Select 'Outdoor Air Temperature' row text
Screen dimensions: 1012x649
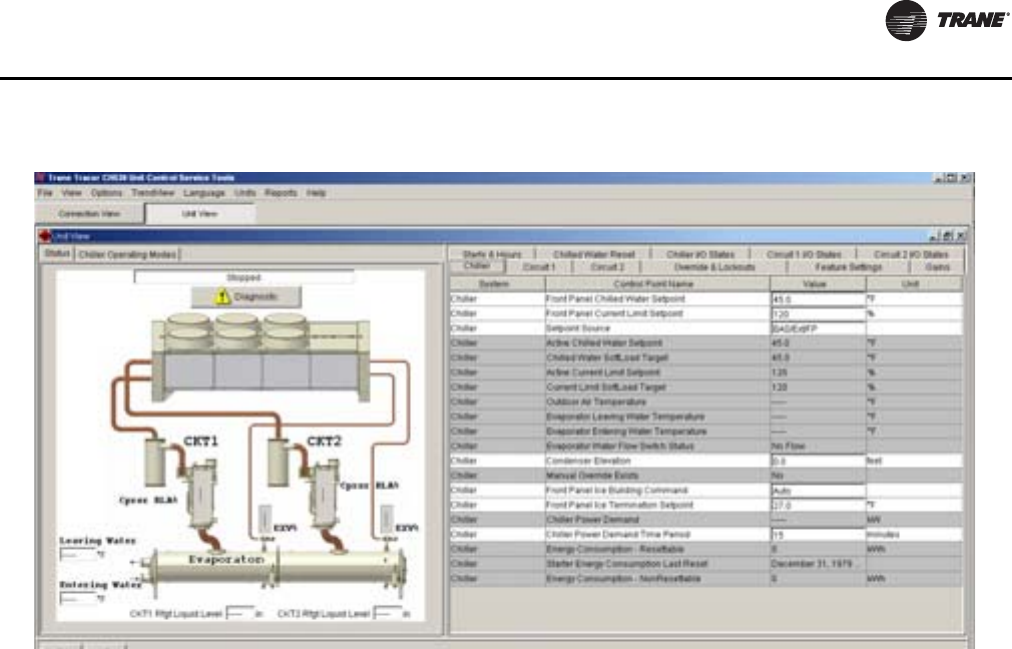coord(596,402)
